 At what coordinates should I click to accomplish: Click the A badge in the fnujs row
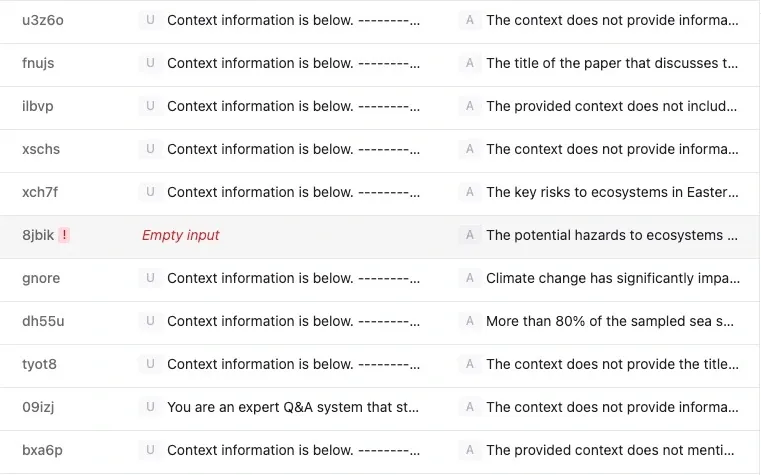pos(469,63)
